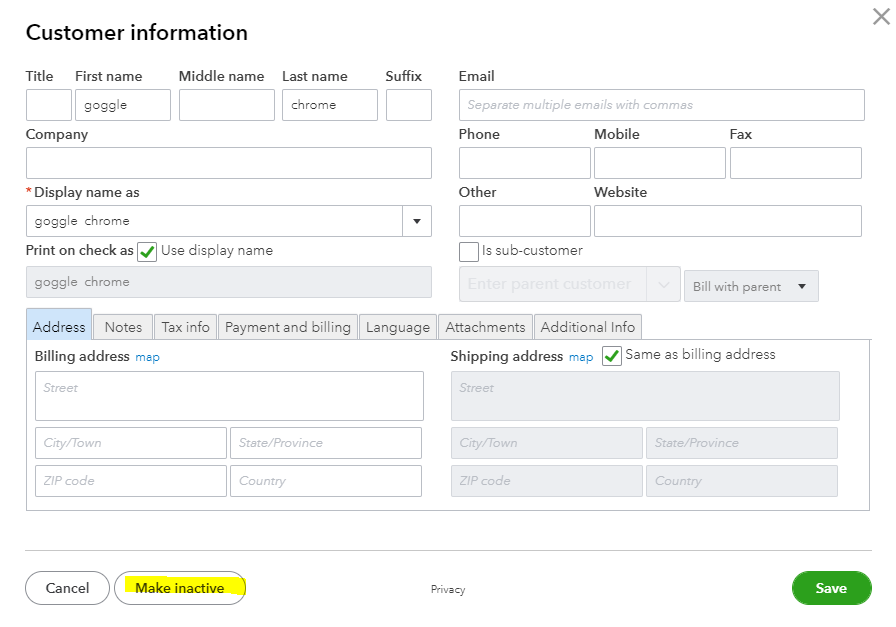The height and width of the screenshot is (627, 896).
Task: Open the Tax info tab
Action: 186,327
